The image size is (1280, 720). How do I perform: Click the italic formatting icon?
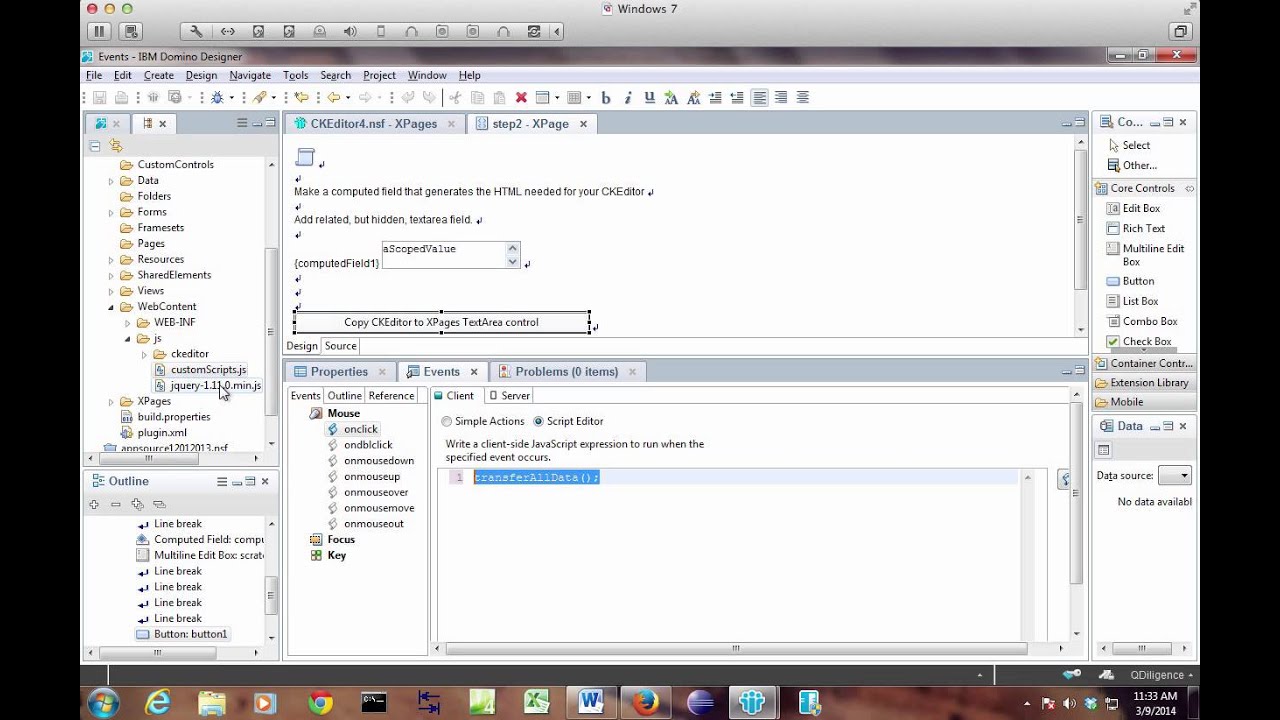628,97
